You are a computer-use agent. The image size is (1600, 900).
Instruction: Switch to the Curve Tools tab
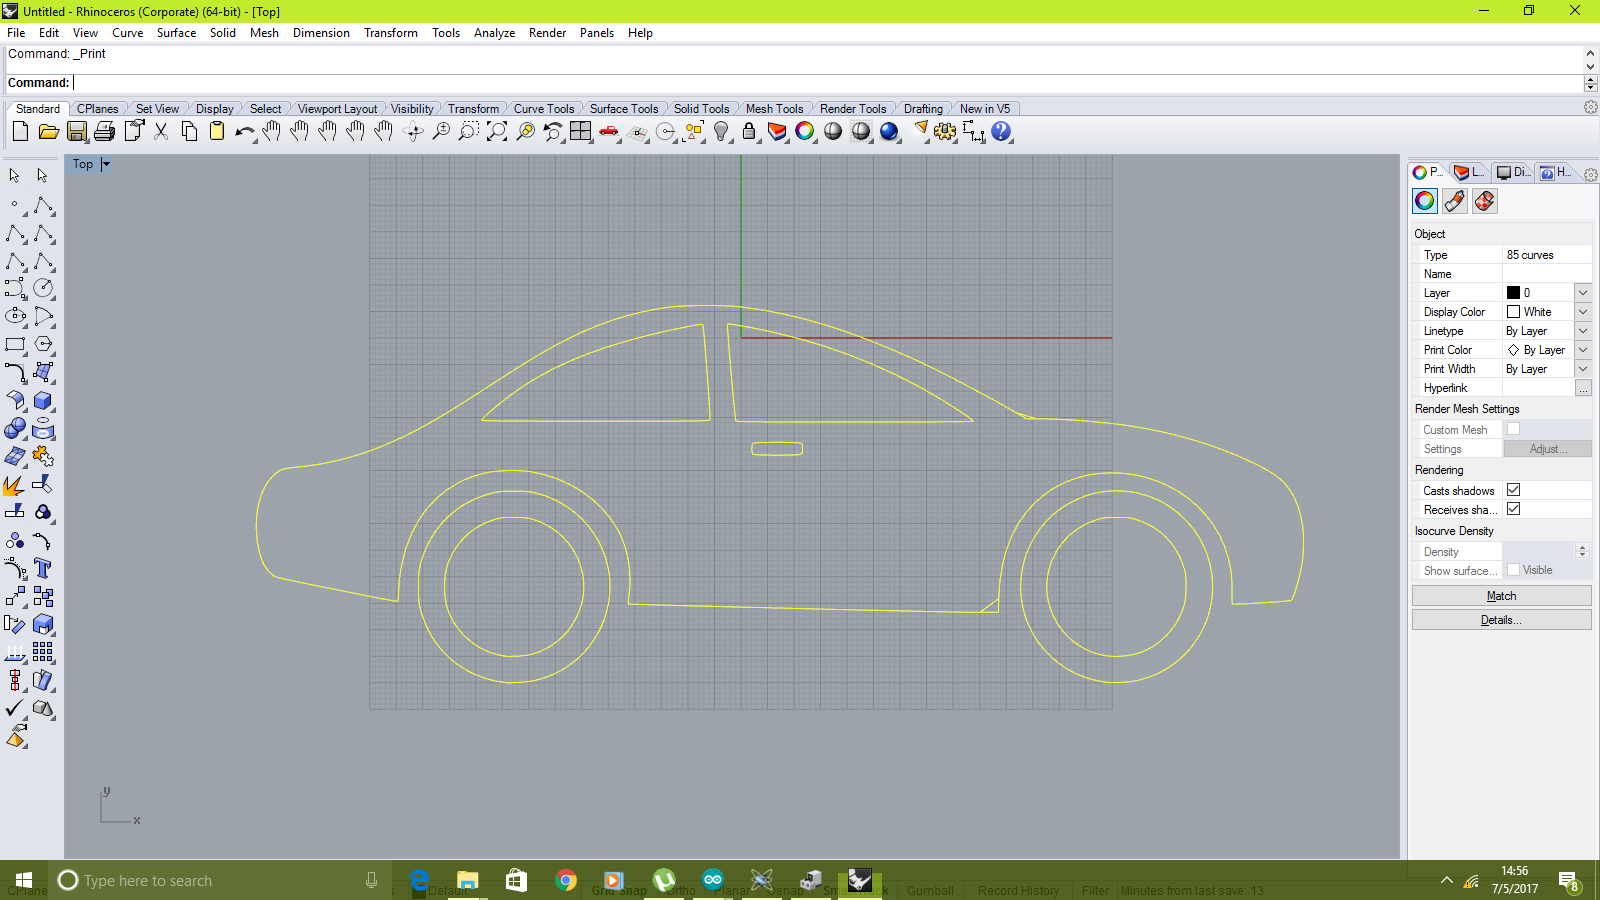point(543,109)
